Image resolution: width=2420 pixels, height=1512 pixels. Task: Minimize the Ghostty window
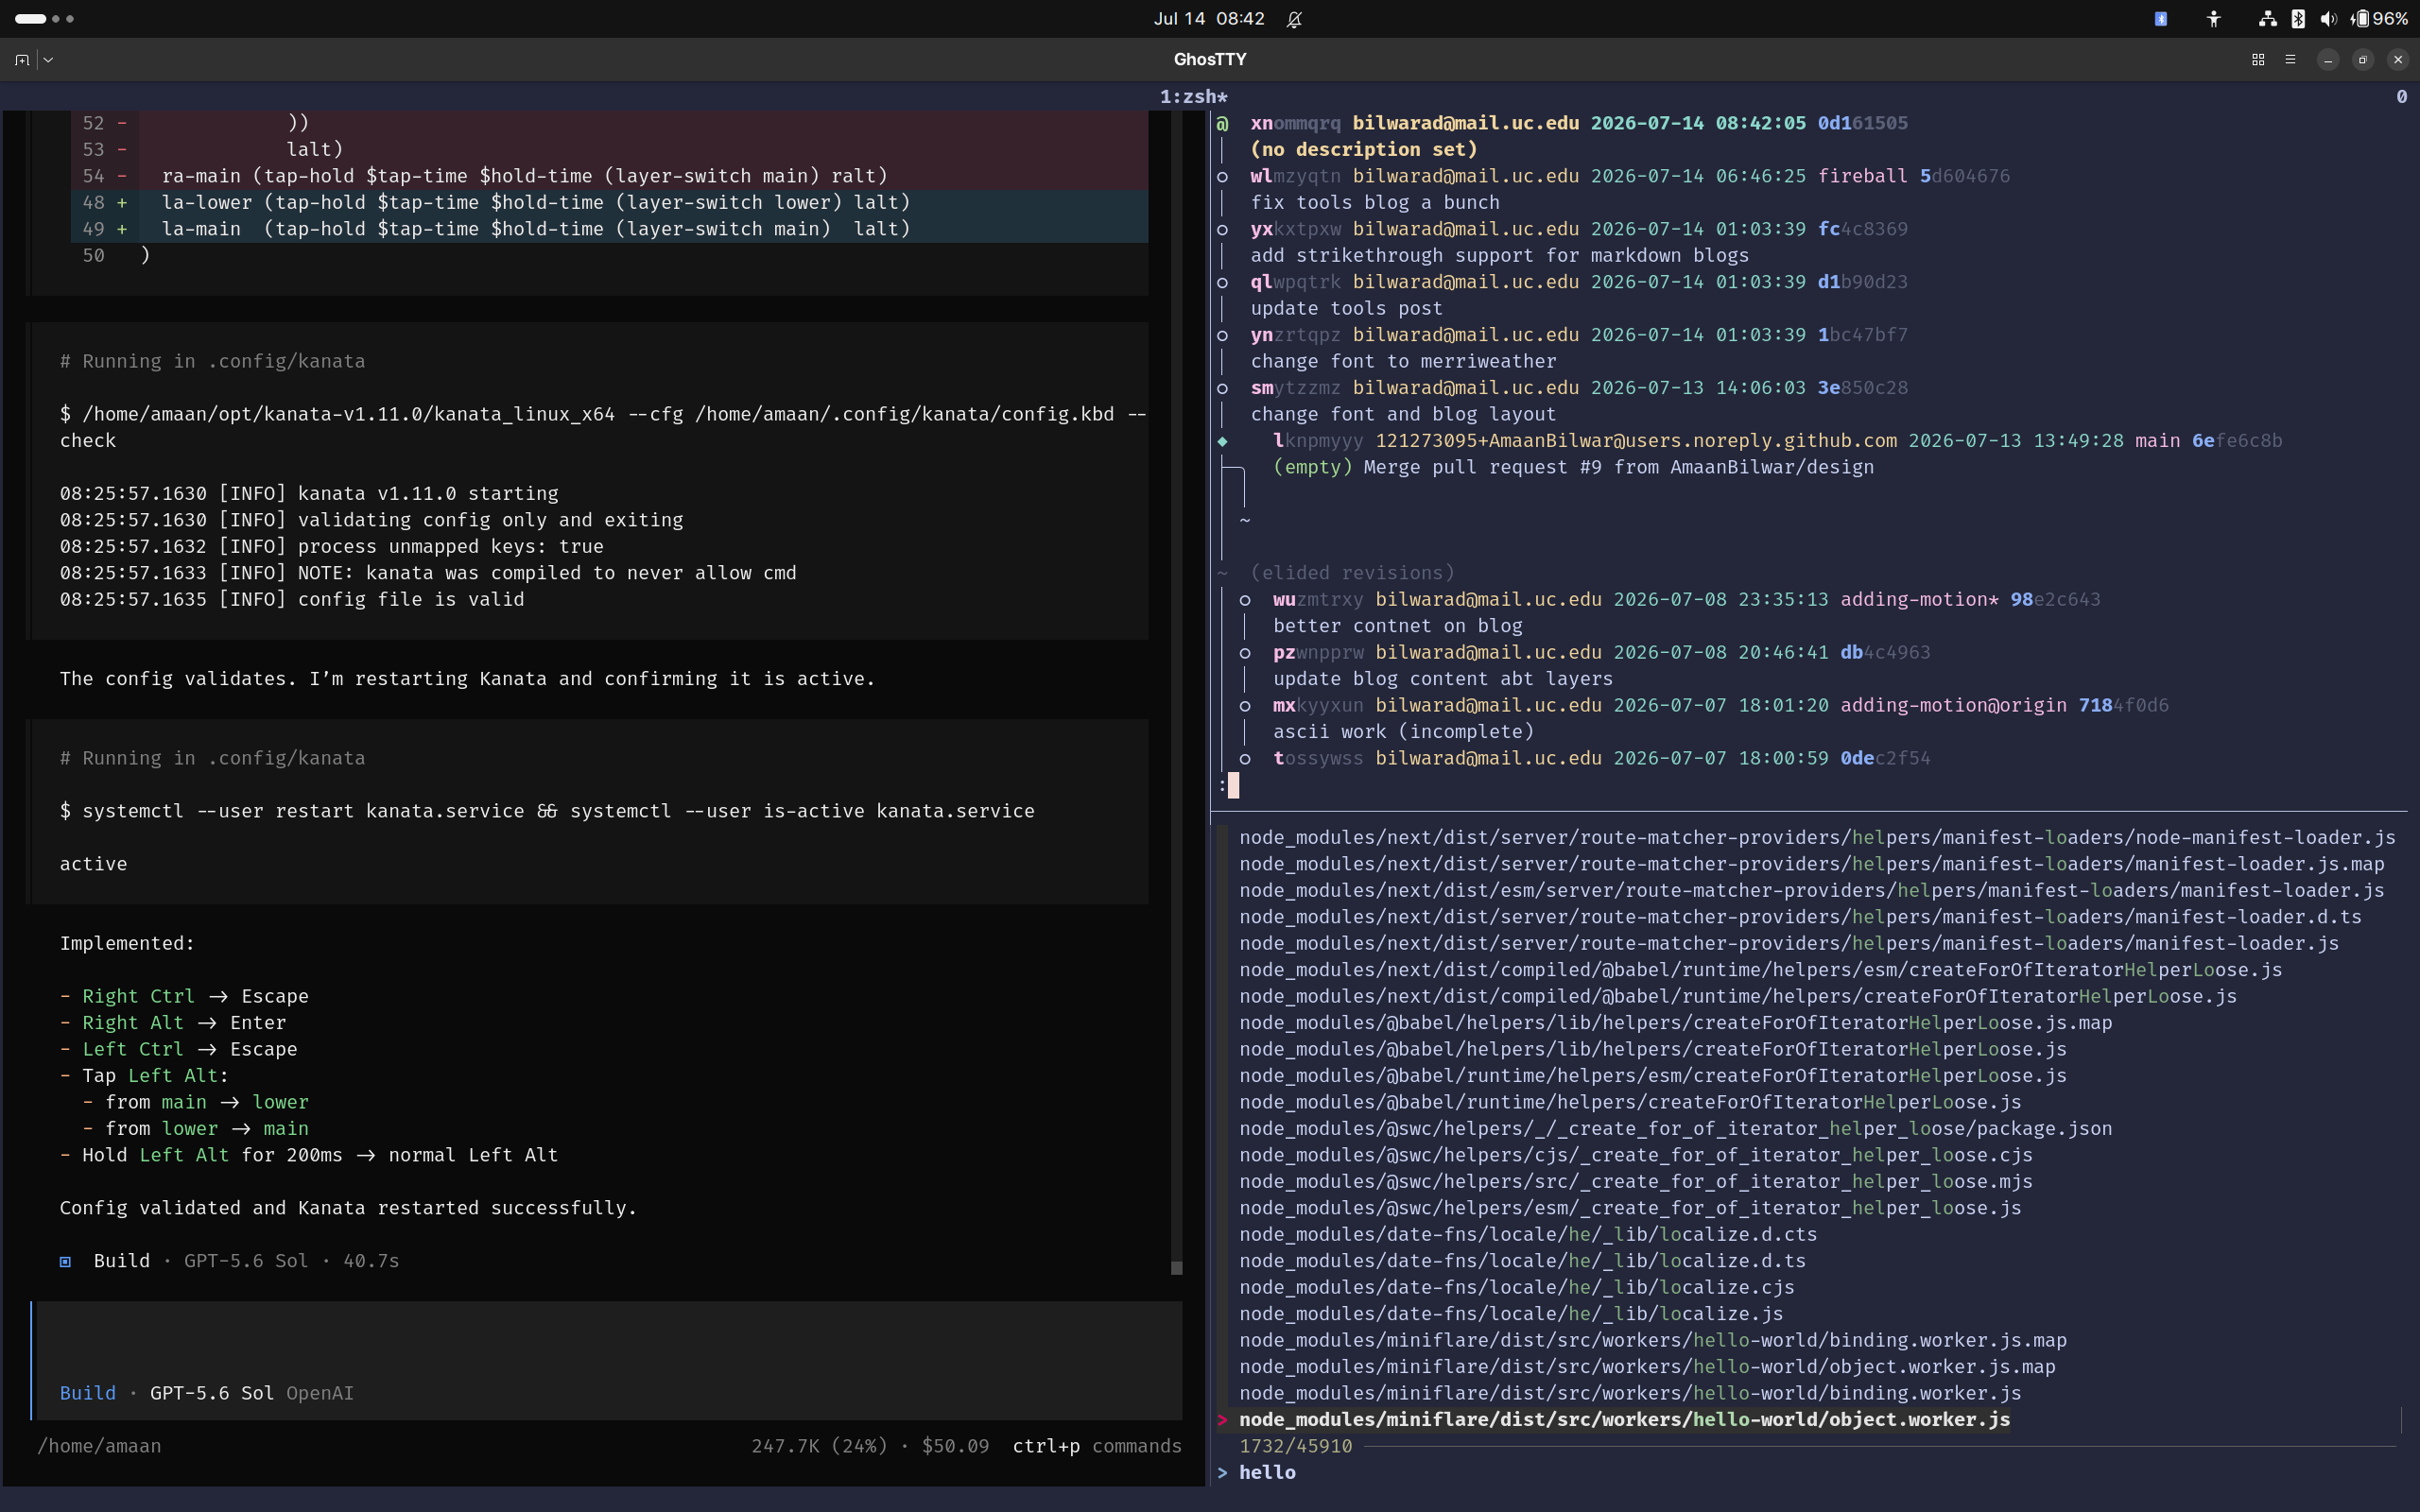point(2328,60)
